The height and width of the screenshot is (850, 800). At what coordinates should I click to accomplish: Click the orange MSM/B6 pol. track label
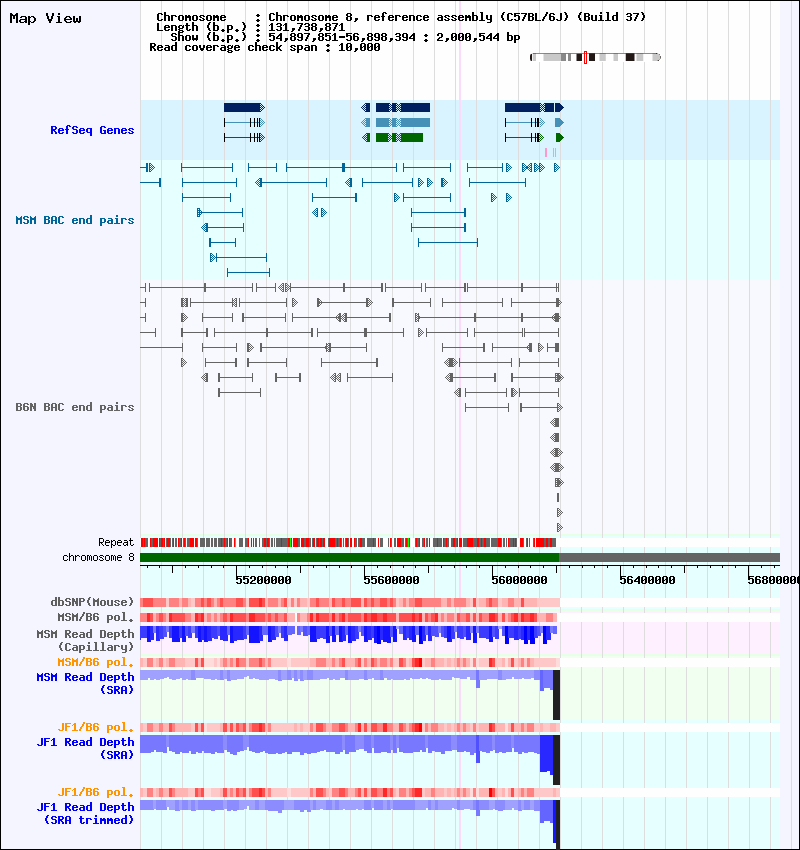95,662
